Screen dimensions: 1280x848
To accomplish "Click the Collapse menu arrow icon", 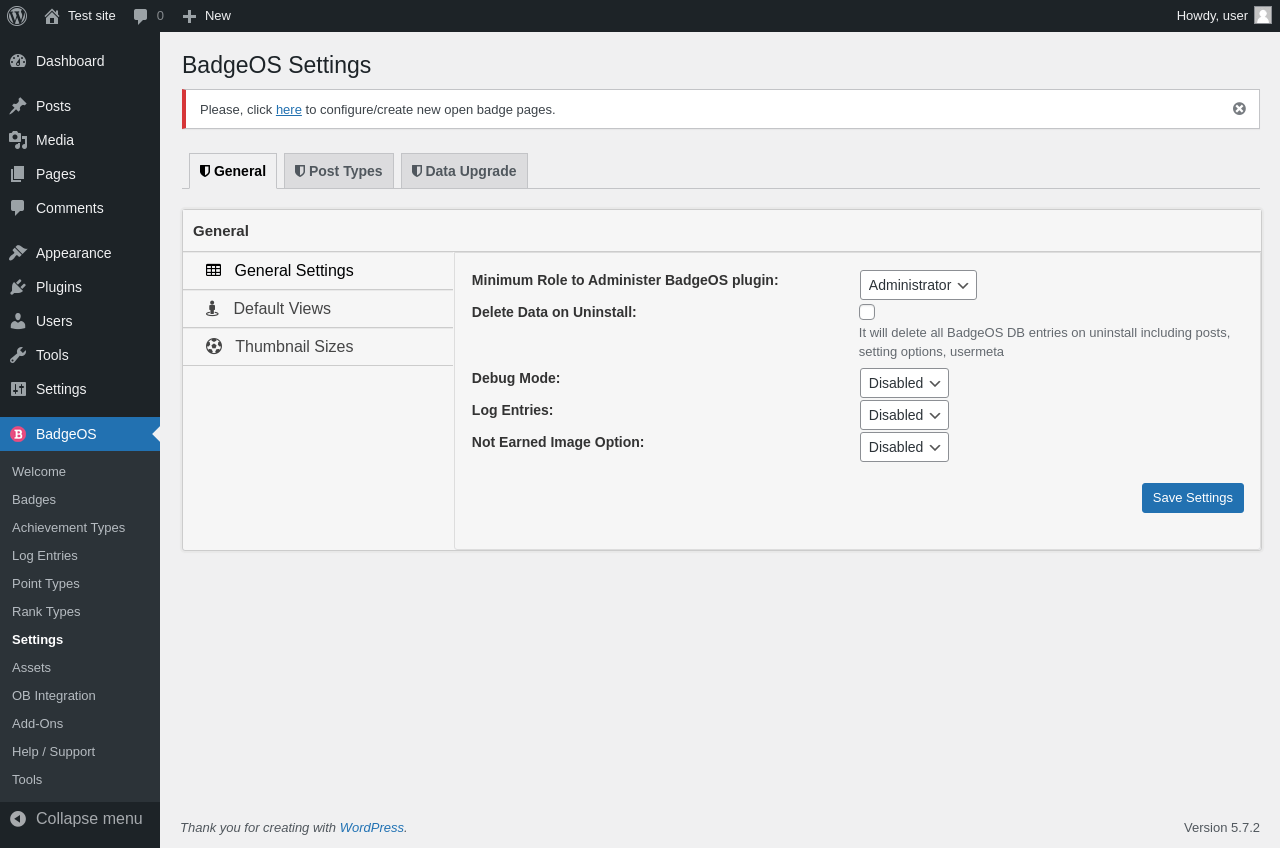I will point(18,819).
